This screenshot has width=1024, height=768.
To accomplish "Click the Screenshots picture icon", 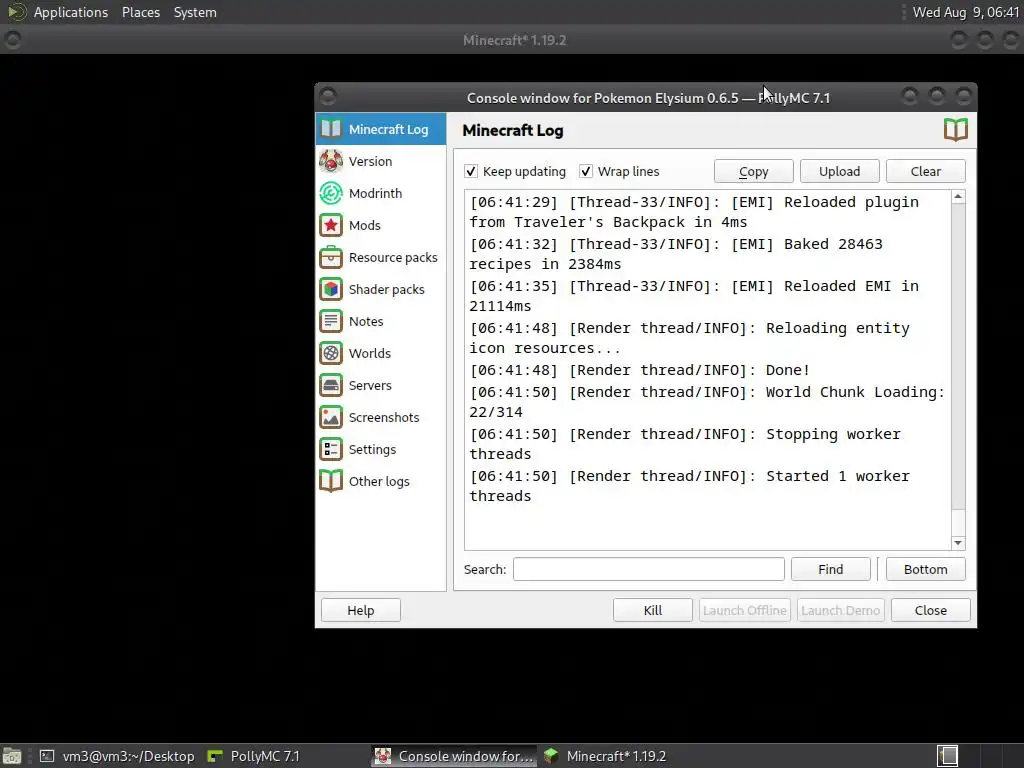I will tap(331, 417).
